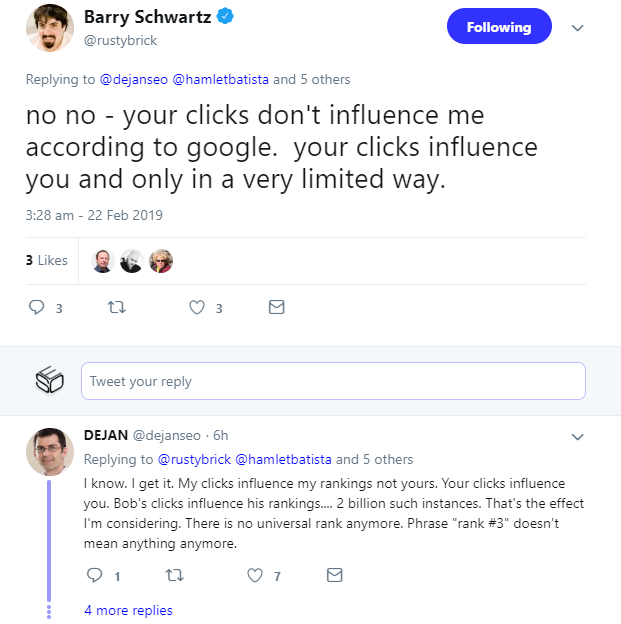Reply to Barry Schwartz's main tweet
621x624 pixels.
pyautogui.click(x=39, y=308)
